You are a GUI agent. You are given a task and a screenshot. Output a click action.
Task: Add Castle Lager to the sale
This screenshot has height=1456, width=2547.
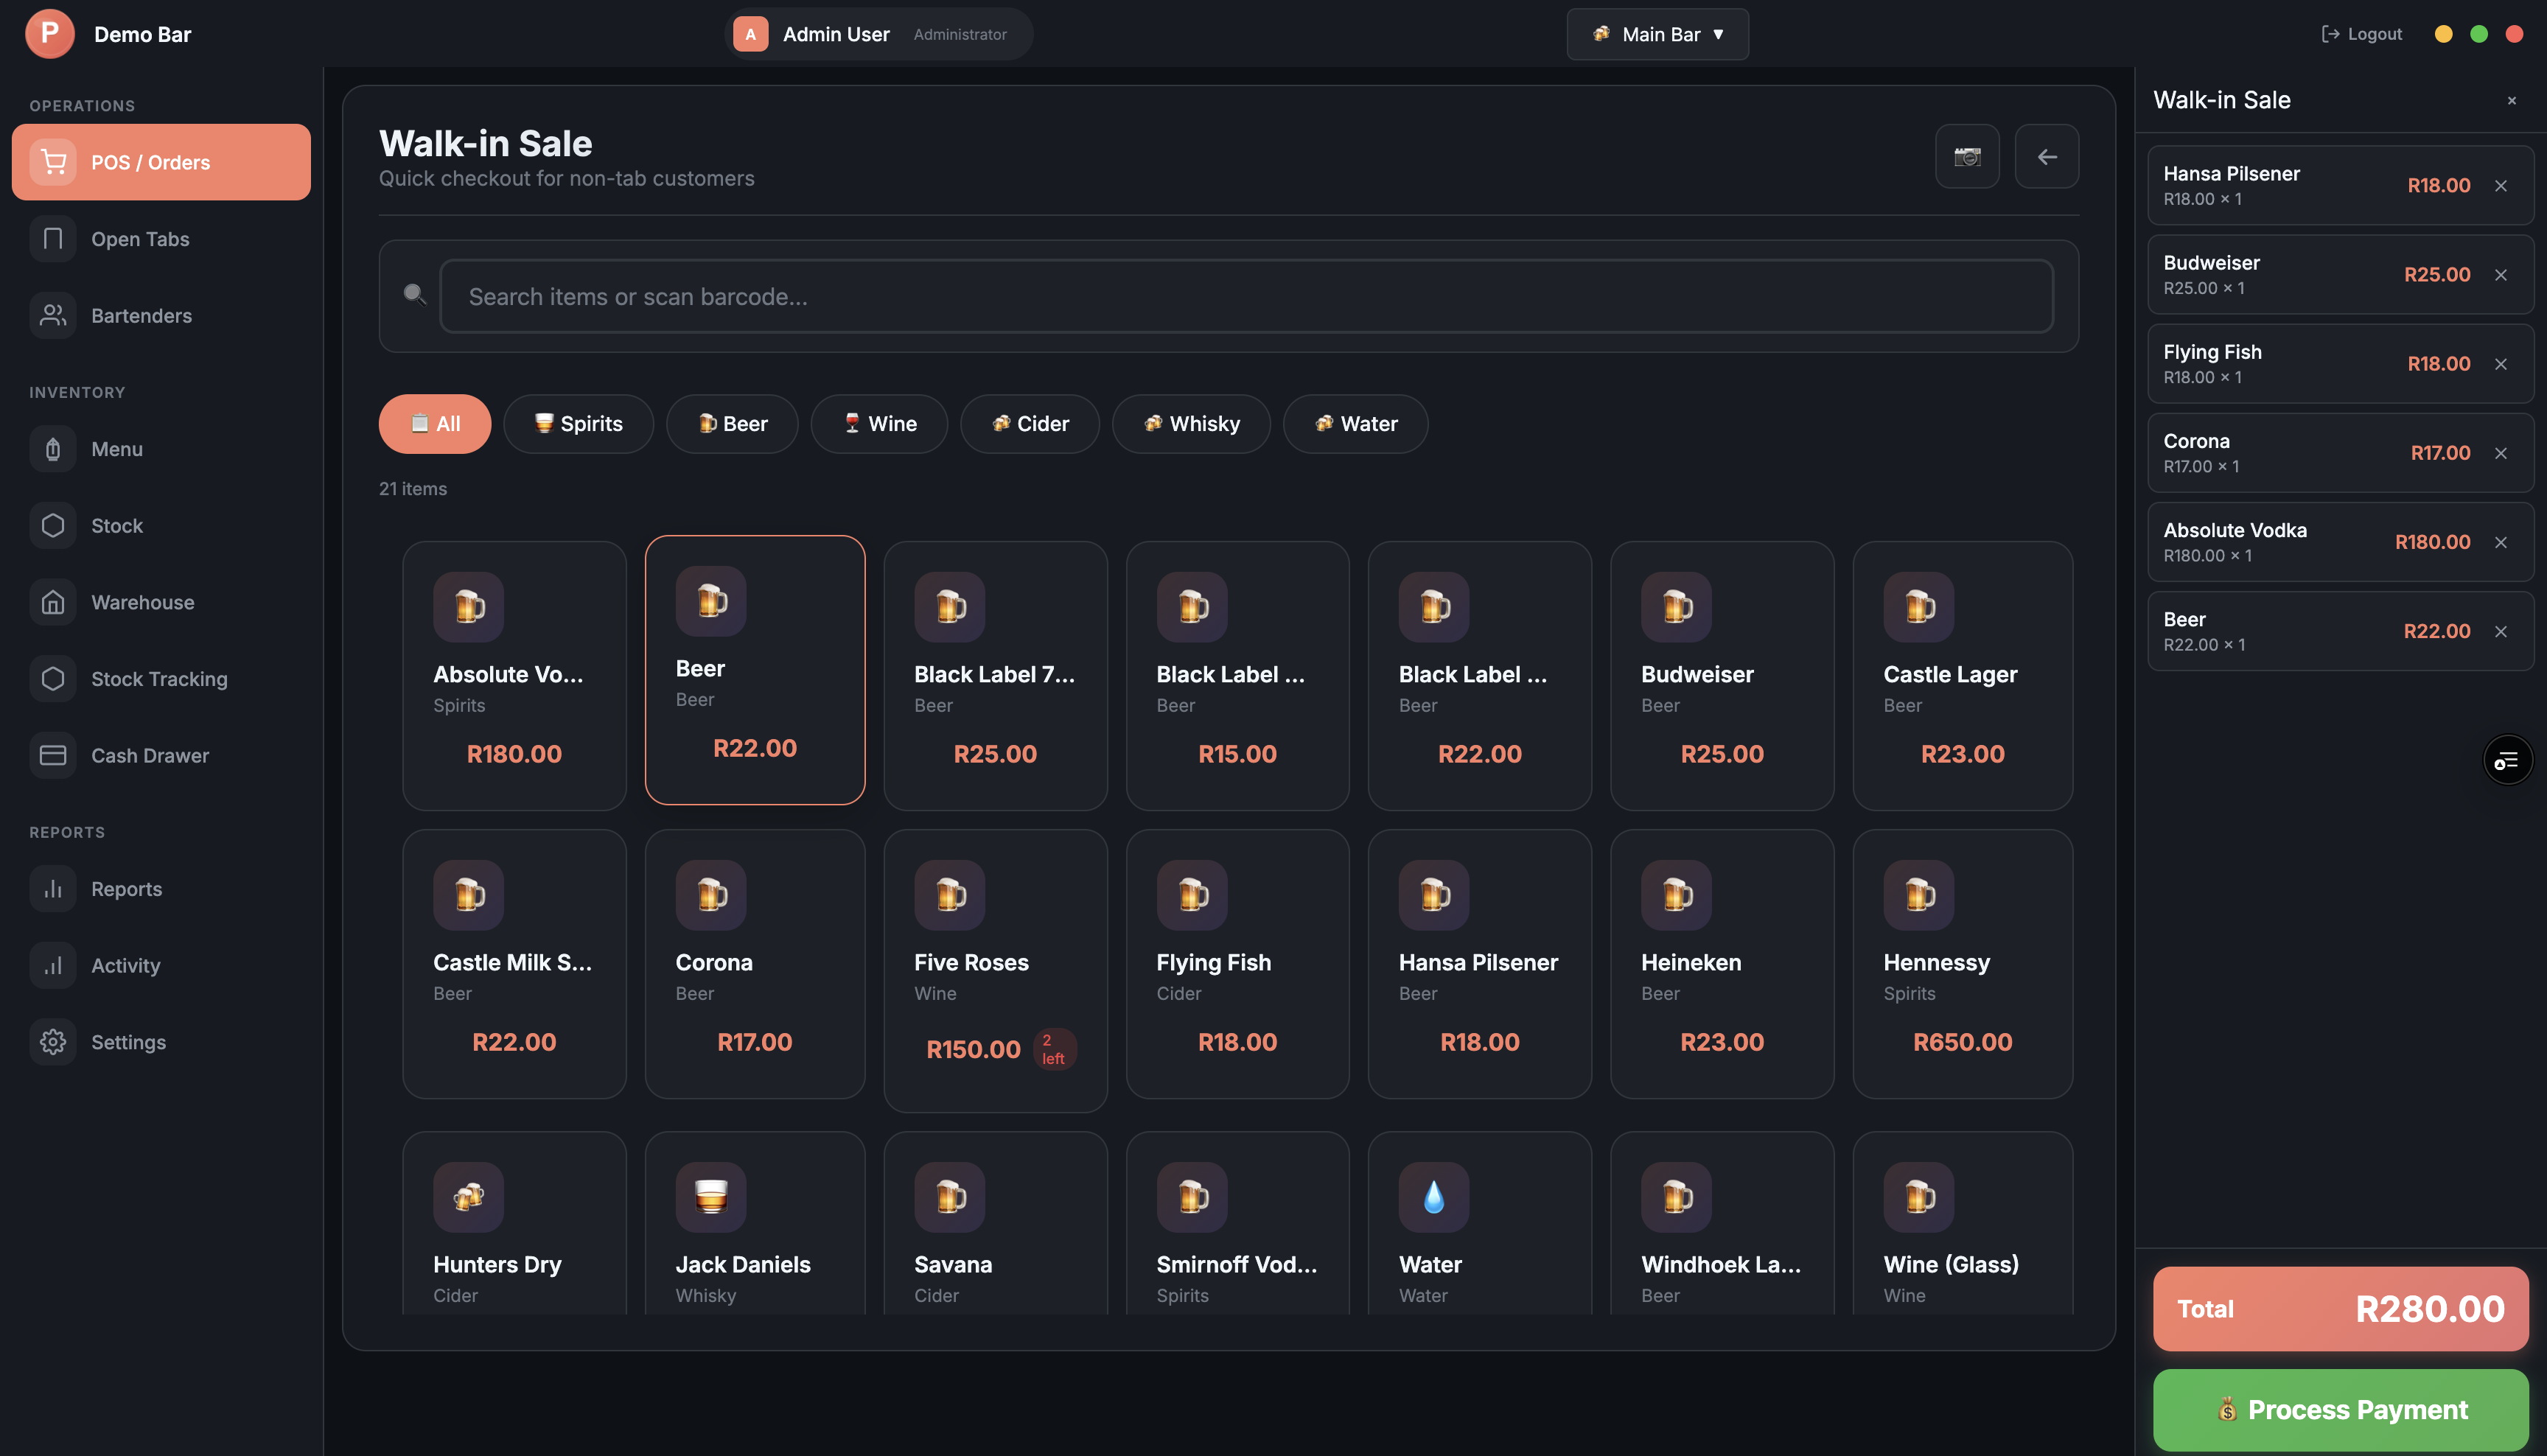[1962, 675]
